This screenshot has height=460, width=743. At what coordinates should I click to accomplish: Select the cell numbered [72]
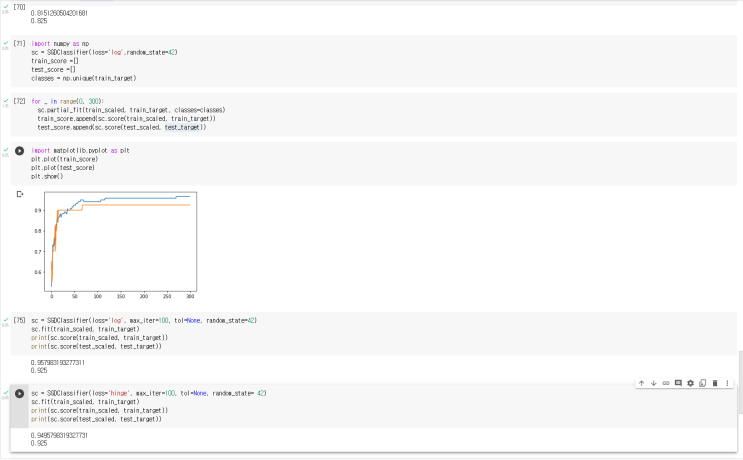(x=19, y=101)
